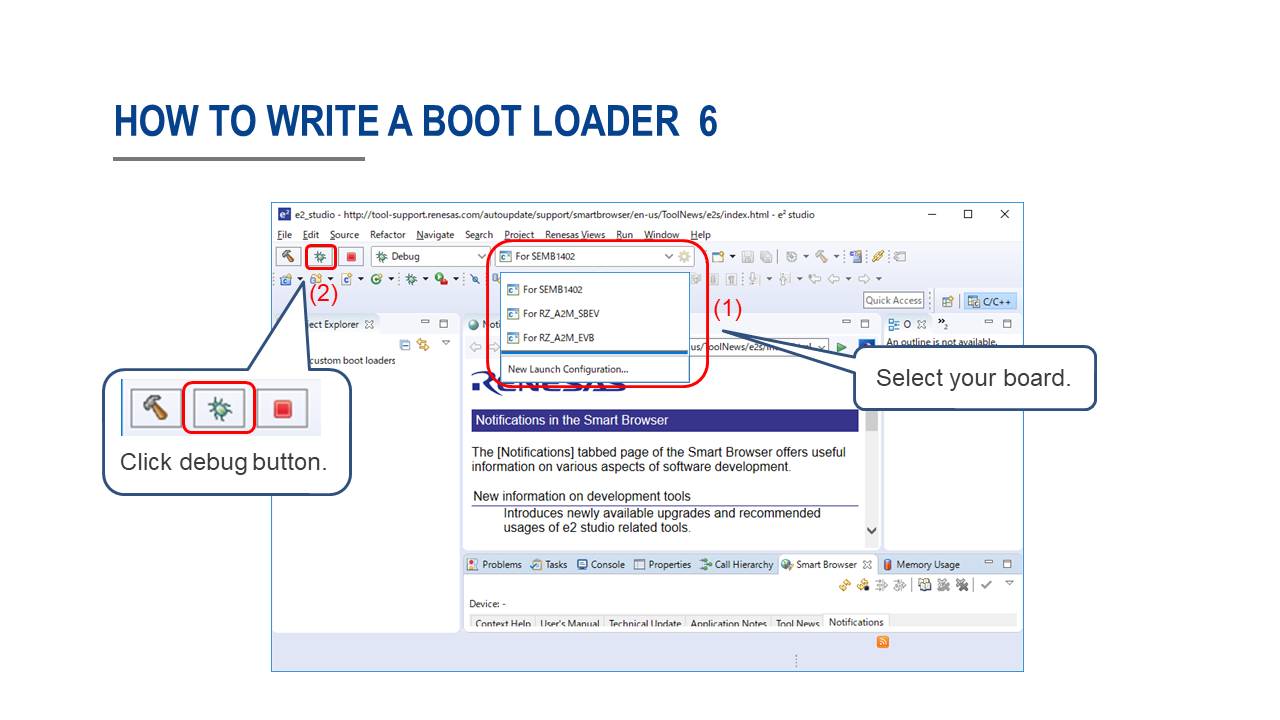
Task: Click the Save icon in the top toolbar
Action: tap(747, 257)
